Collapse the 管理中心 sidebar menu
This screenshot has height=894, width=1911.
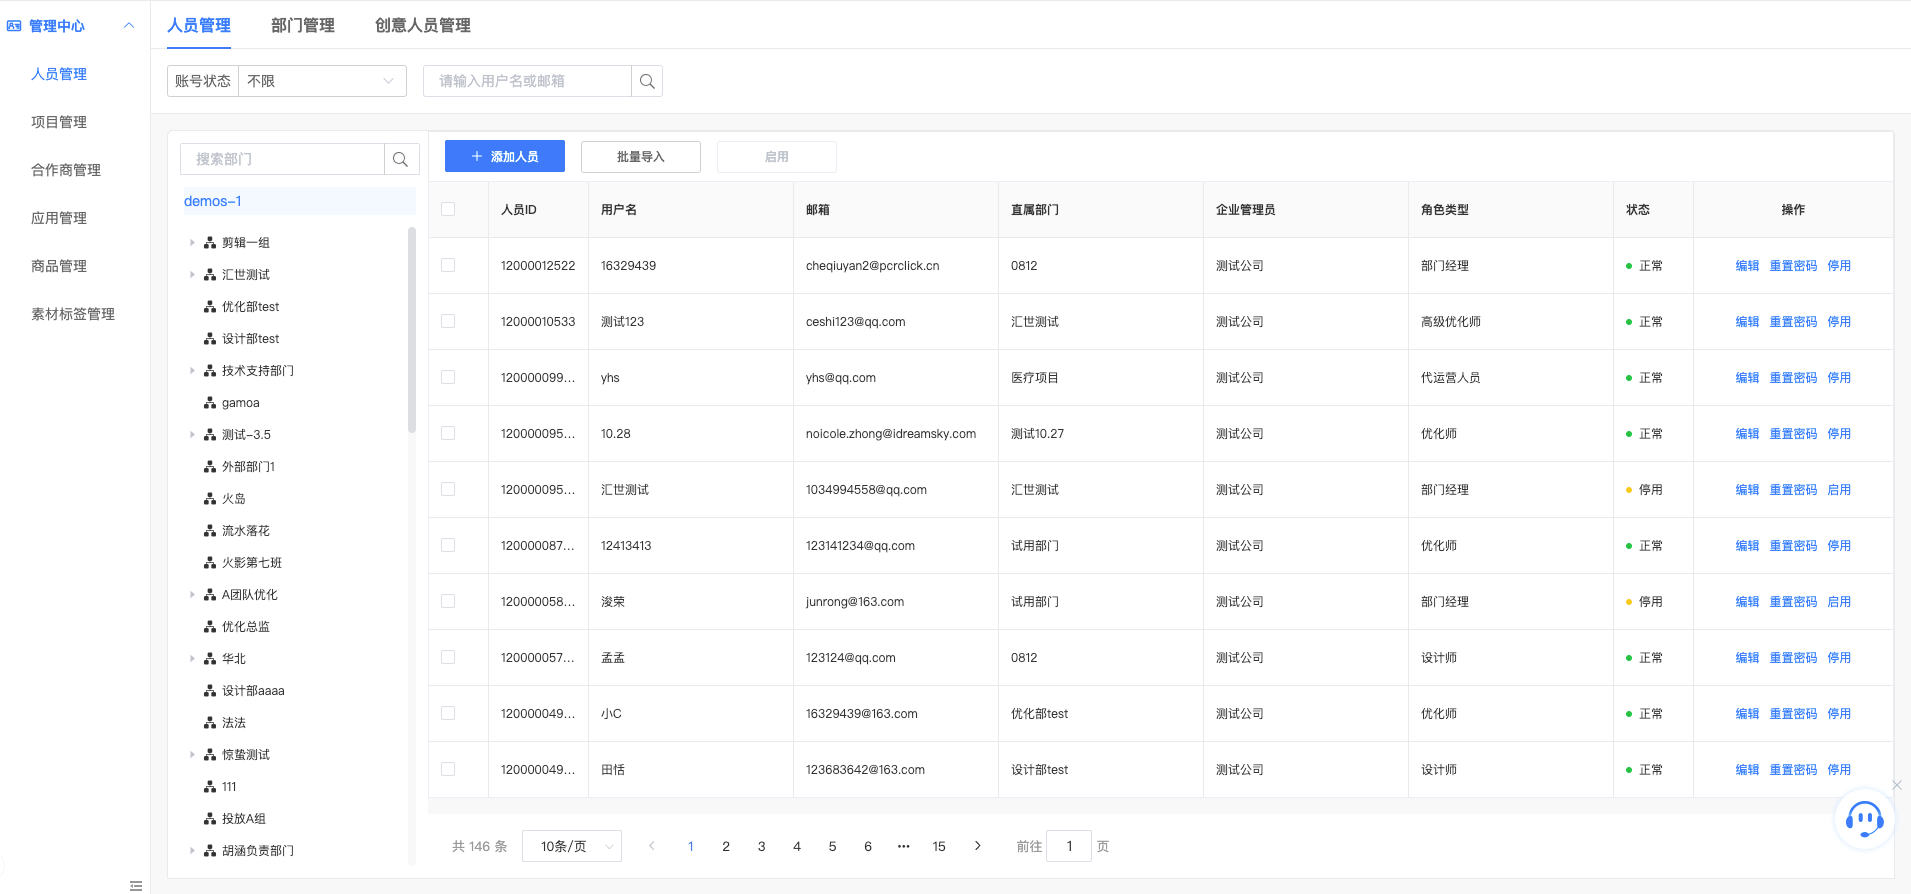click(x=129, y=26)
